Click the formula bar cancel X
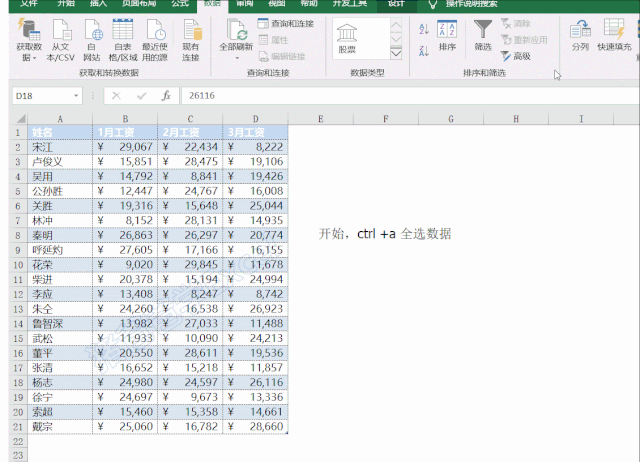Viewport: 640px width, 462px height. [x=116, y=96]
